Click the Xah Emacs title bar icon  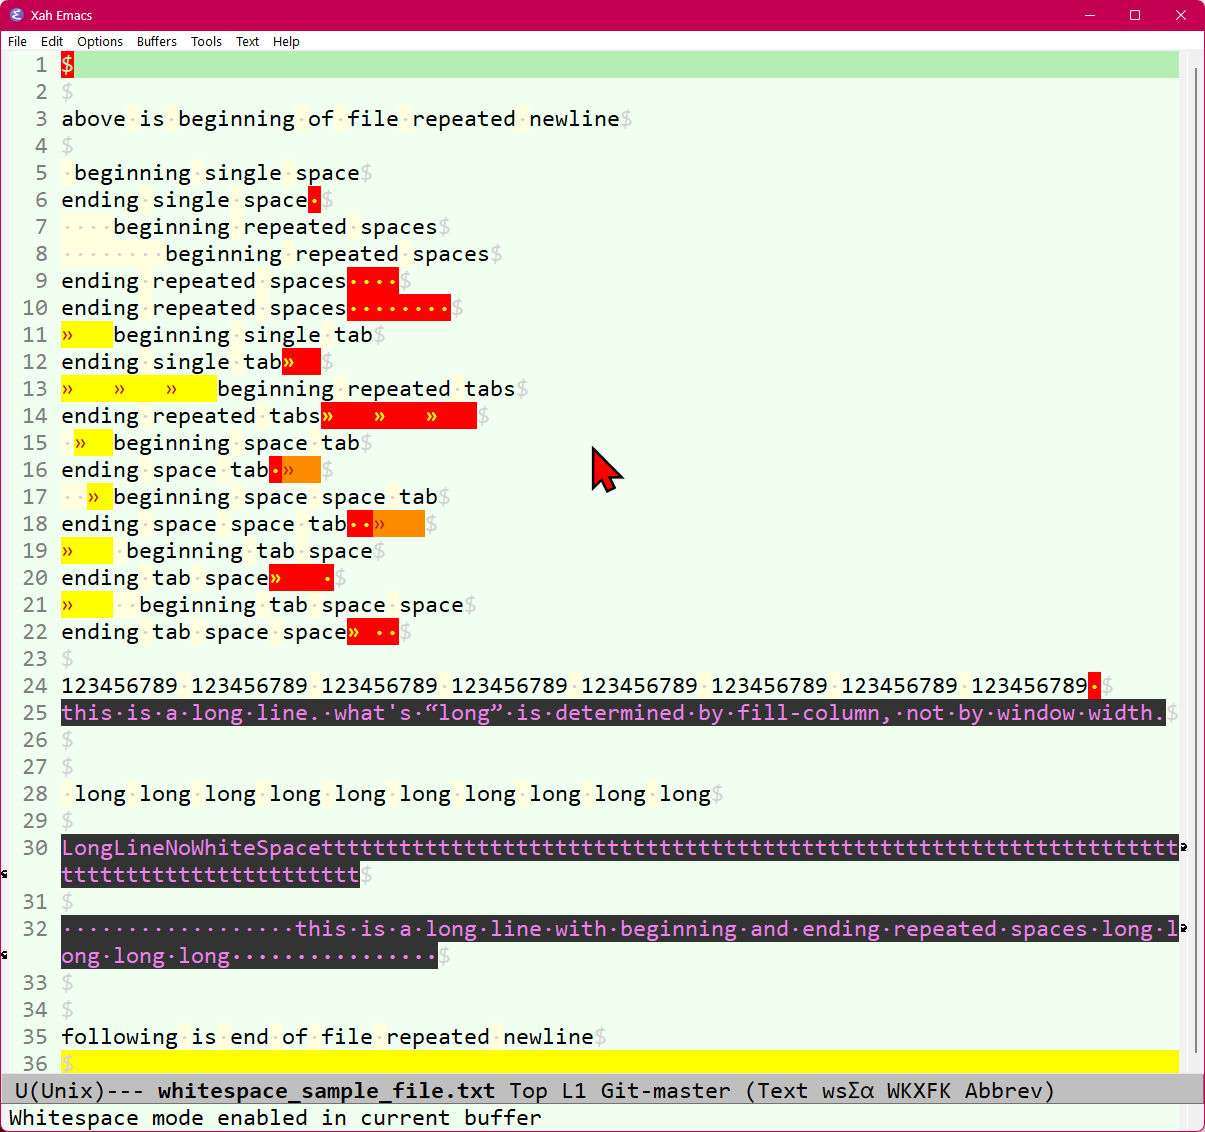16,15
